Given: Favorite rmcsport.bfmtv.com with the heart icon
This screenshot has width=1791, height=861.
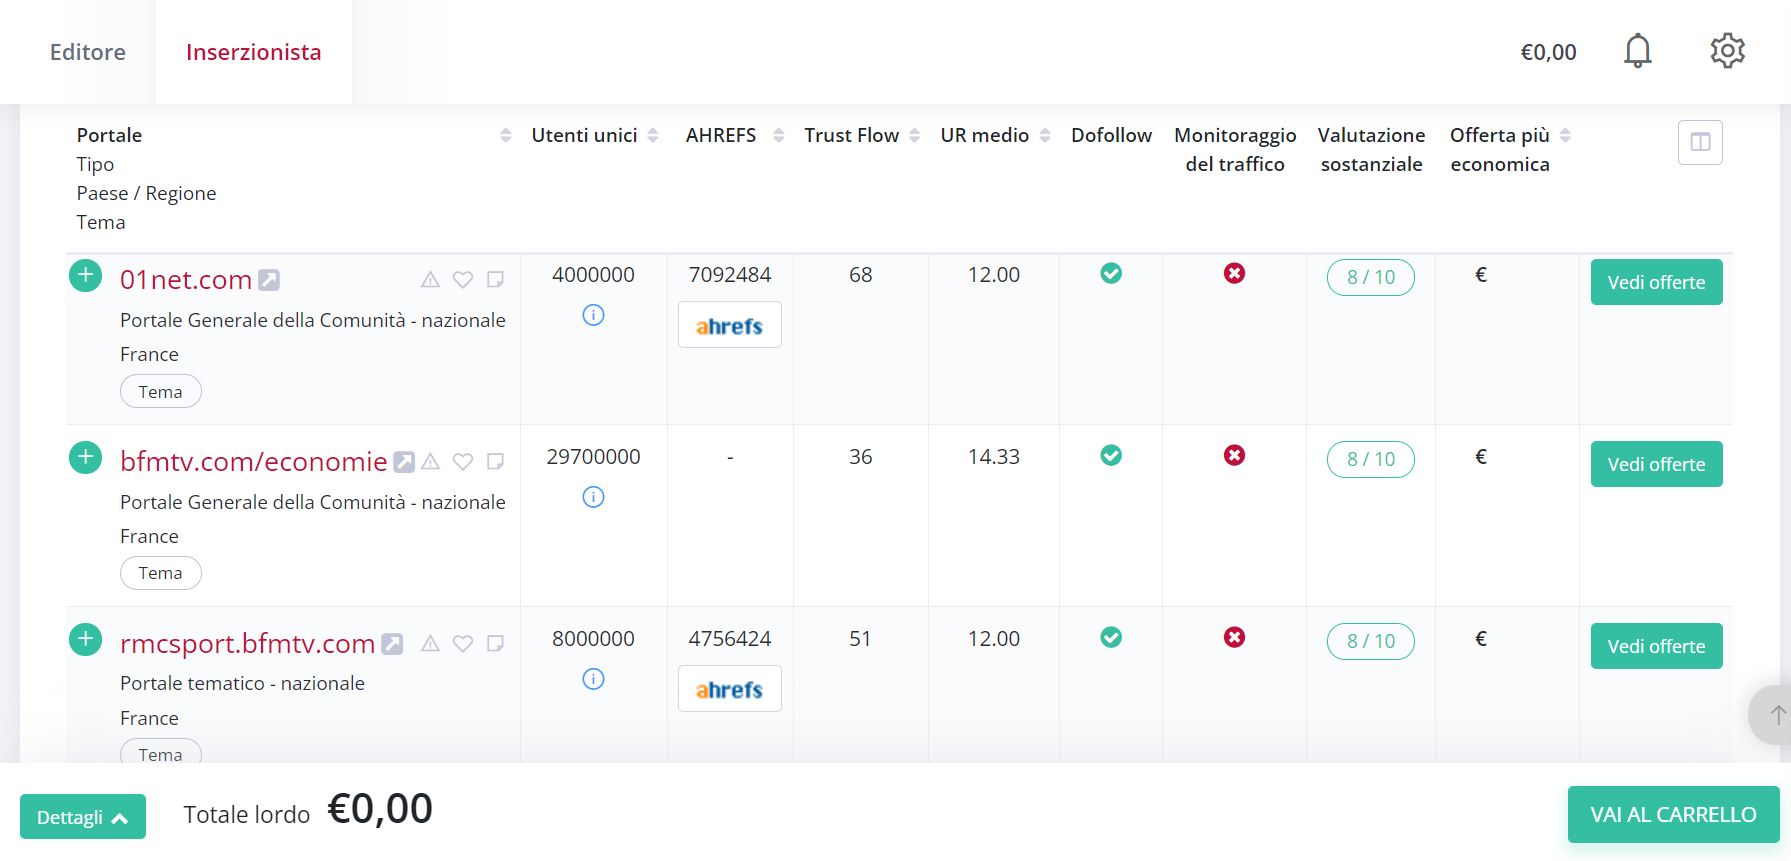Looking at the screenshot, I should tap(463, 644).
